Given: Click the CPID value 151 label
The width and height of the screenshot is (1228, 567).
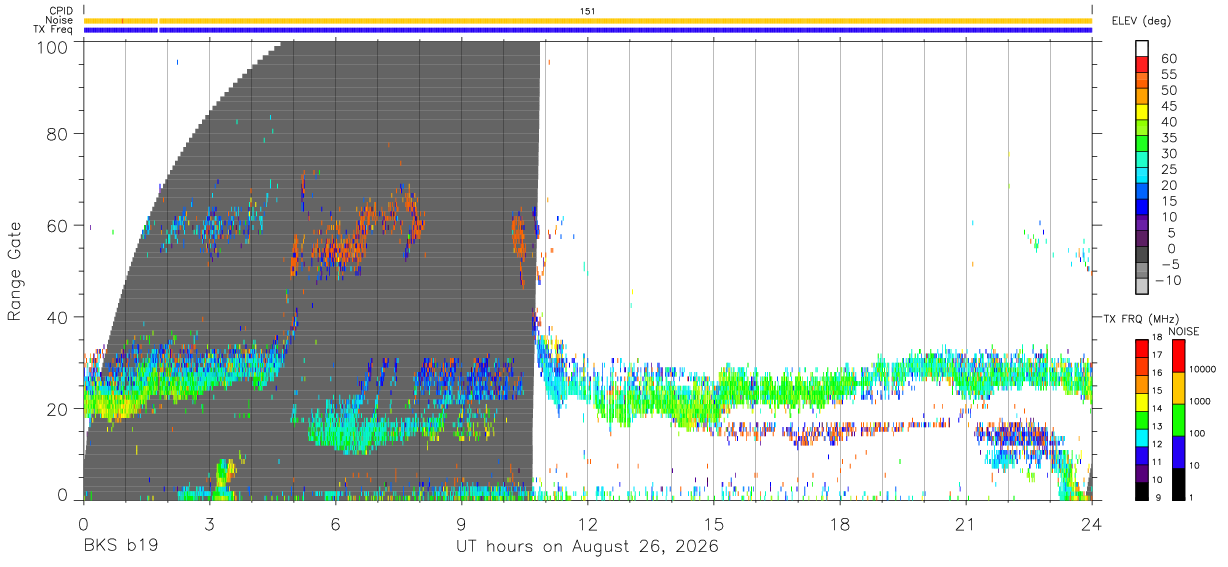Looking at the screenshot, I should [x=588, y=11].
